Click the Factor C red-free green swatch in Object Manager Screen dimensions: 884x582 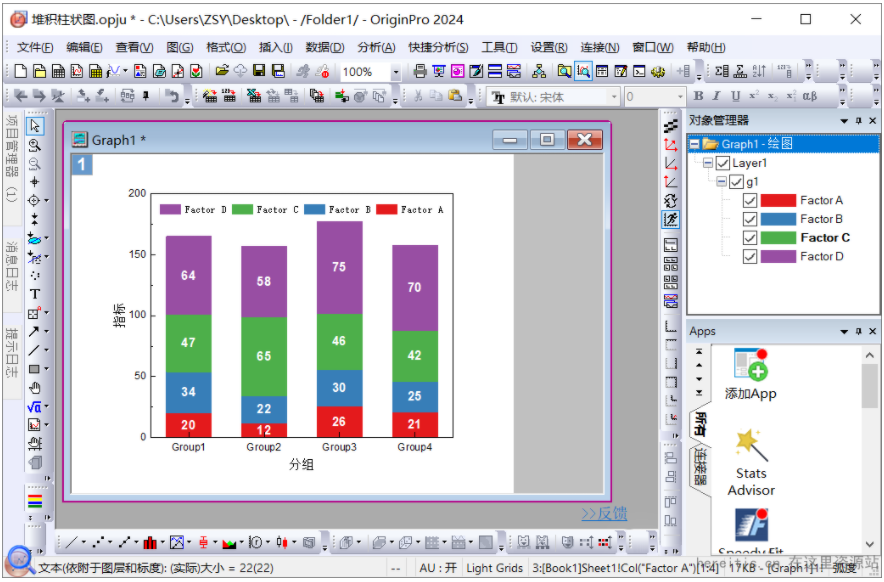point(778,238)
